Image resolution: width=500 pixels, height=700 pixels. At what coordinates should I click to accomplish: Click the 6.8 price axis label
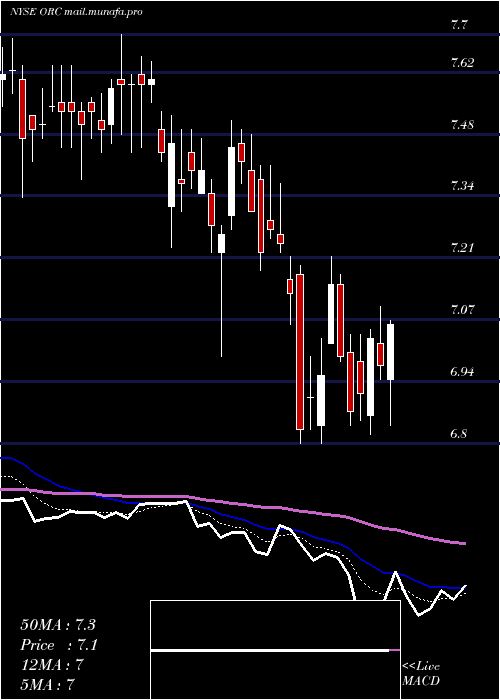(x=458, y=433)
